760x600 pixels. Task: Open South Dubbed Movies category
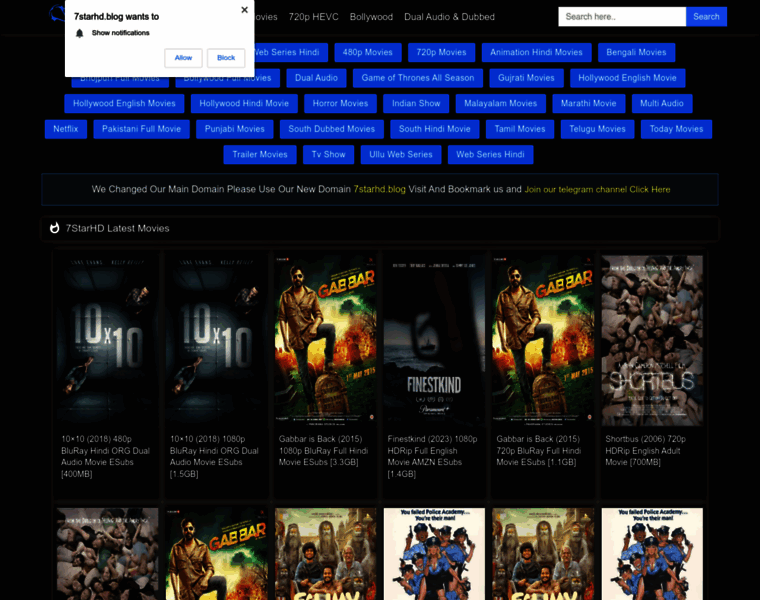(x=332, y=129)
